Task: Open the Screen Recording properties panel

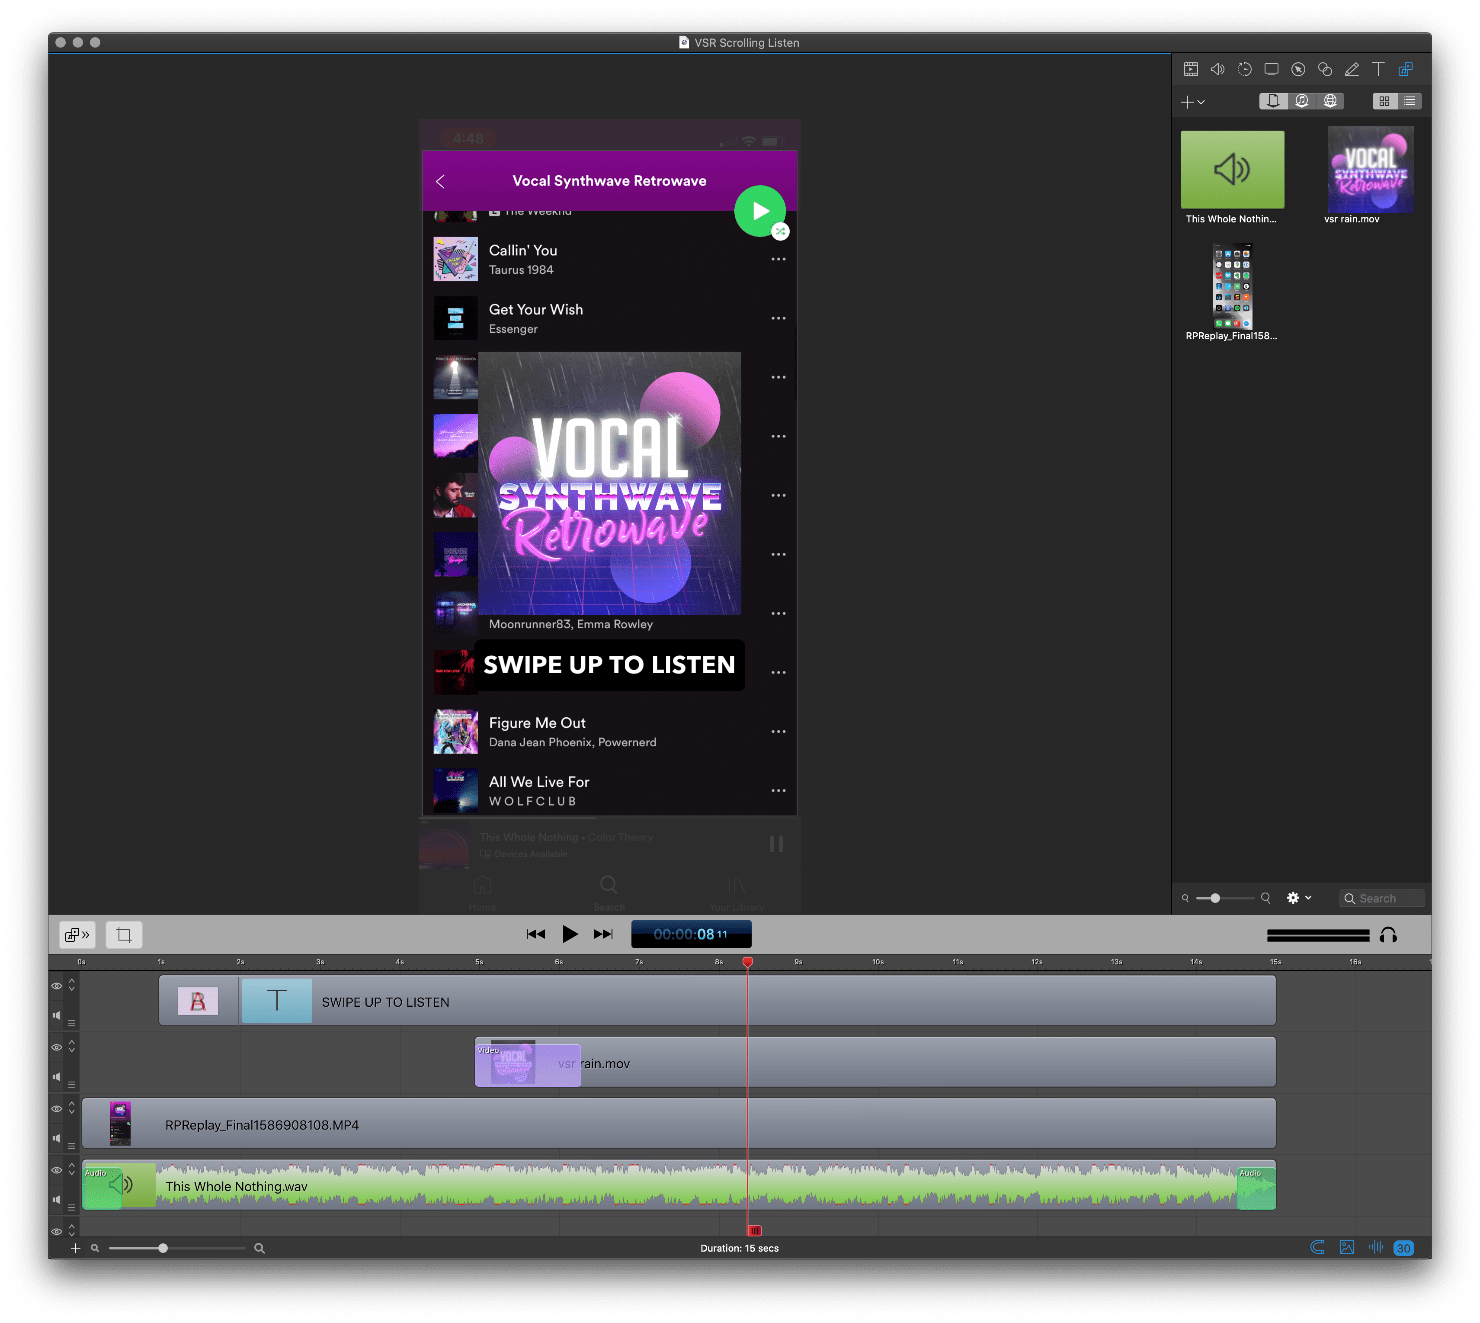Action: click(x=1271, y=69)
